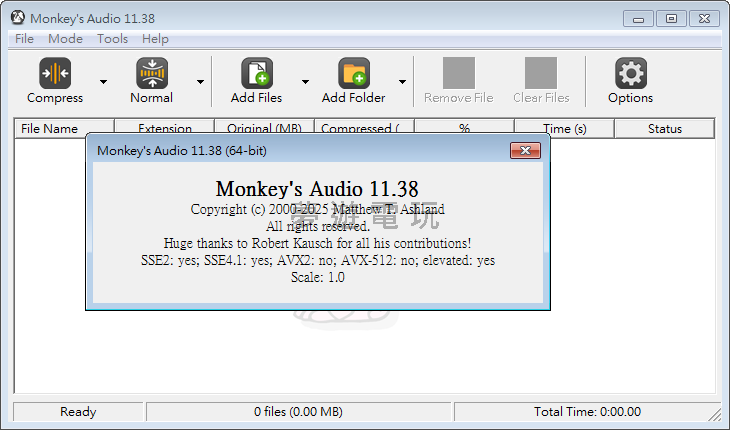The image size is (730, 430).
Task: Close the About Monkey's Audio dialog
Action: point(525,150)
